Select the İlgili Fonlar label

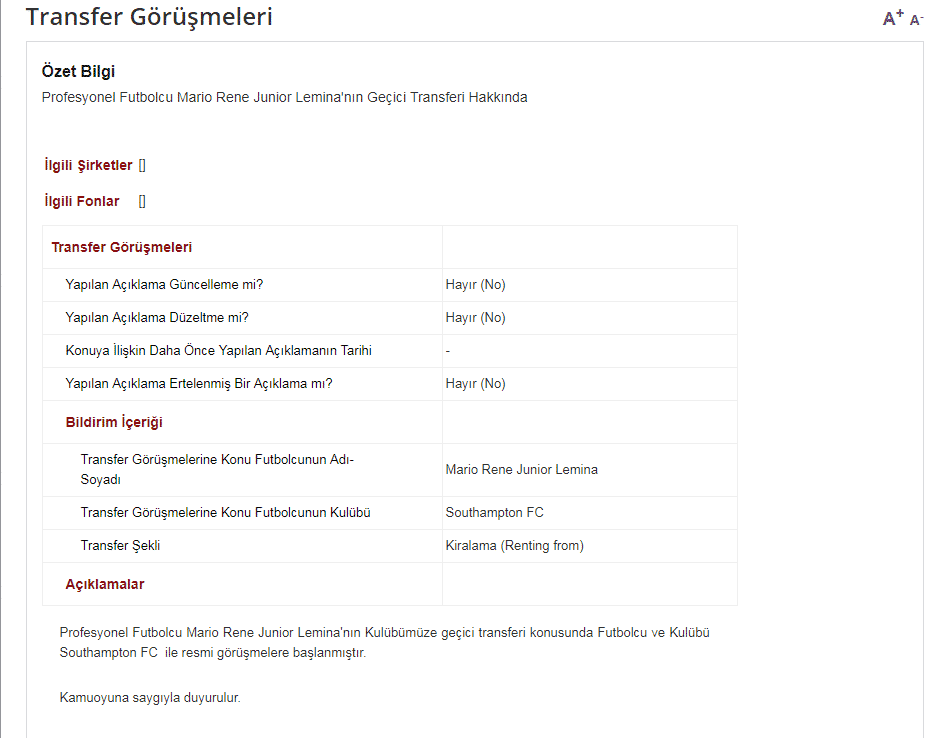pyautogui.click(x=82, y=201)
